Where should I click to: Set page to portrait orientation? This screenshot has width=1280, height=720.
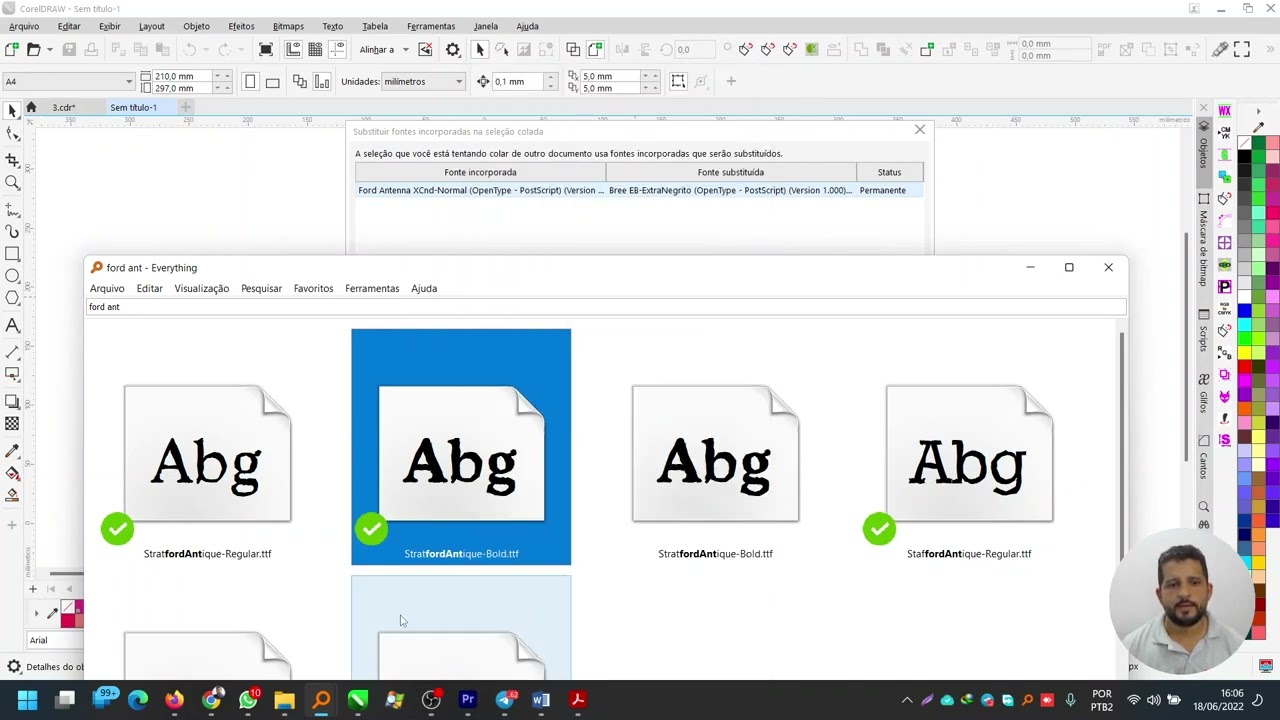coord(250,82)
